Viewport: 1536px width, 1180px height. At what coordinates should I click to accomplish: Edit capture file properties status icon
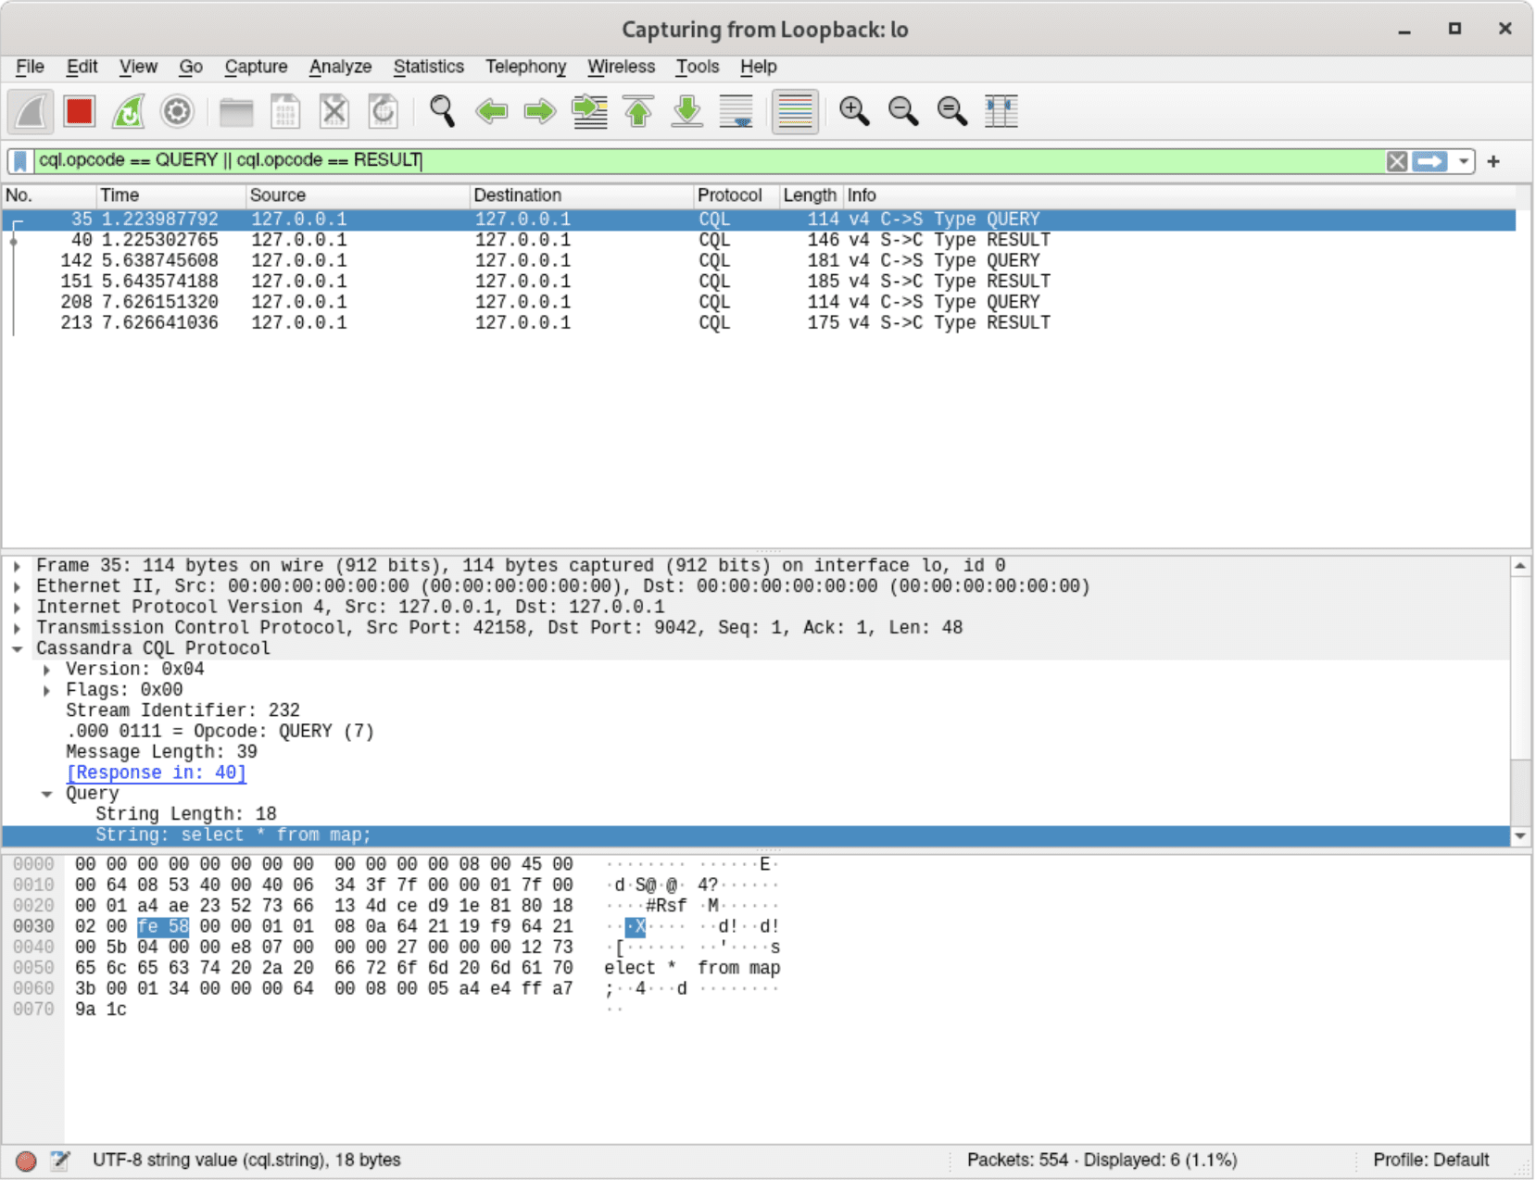coord(60,1160)
